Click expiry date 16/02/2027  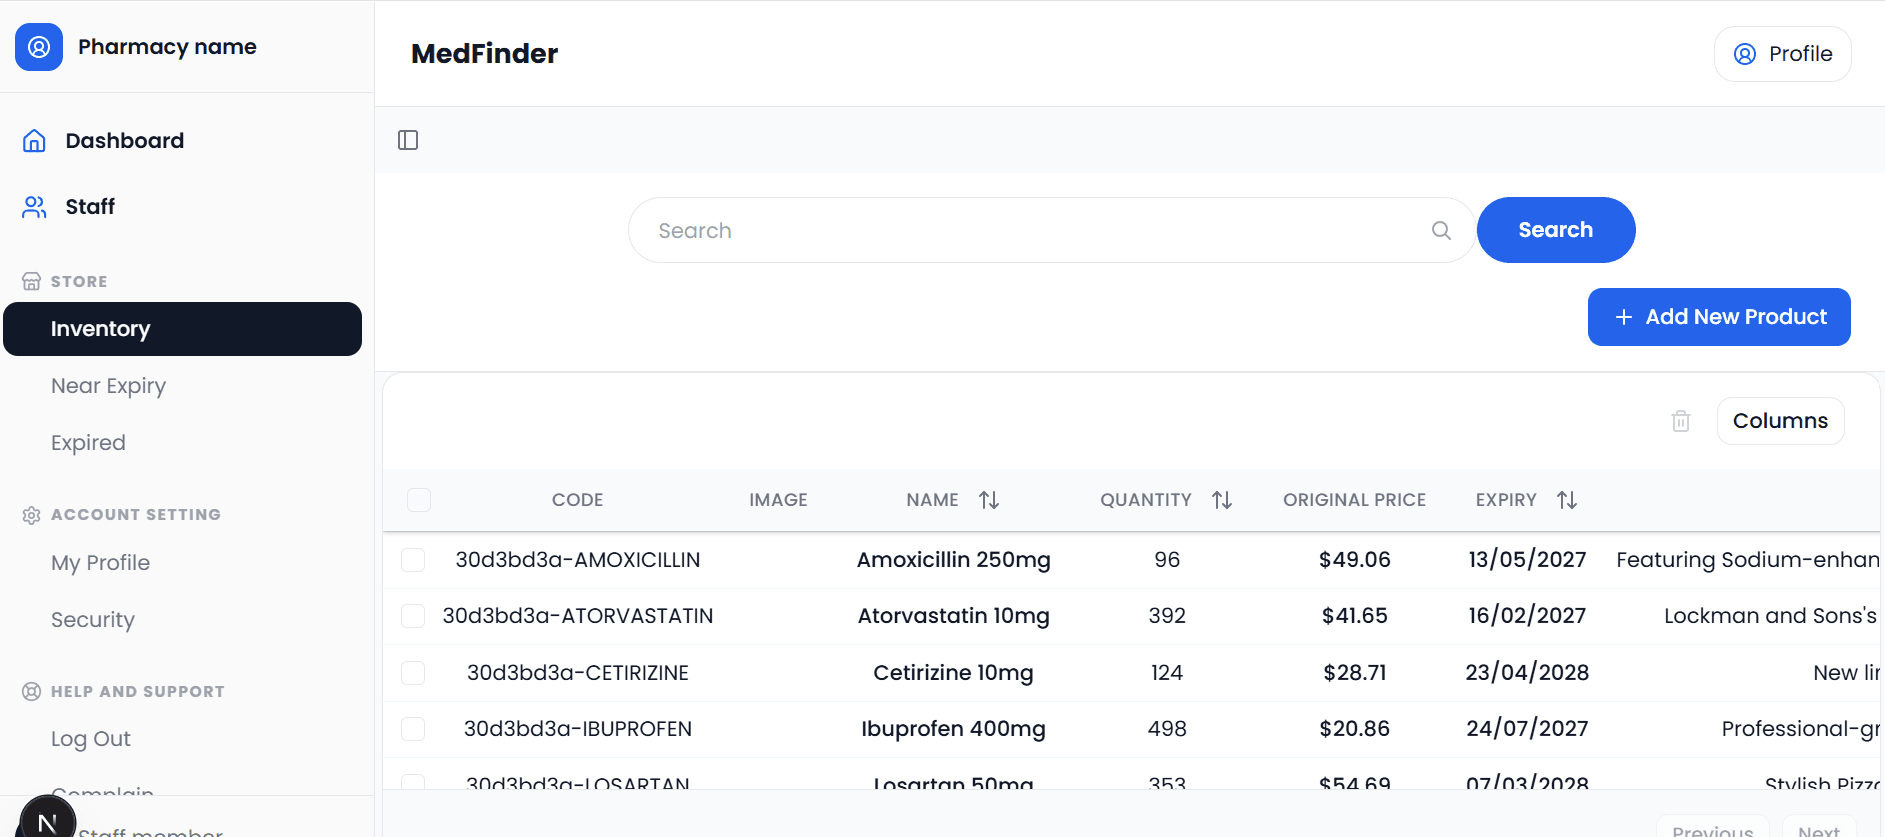tap(1527, 616)
